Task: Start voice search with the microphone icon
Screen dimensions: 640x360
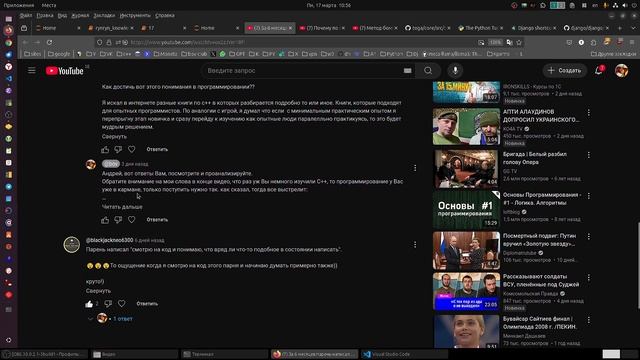Action: point(455,71)
